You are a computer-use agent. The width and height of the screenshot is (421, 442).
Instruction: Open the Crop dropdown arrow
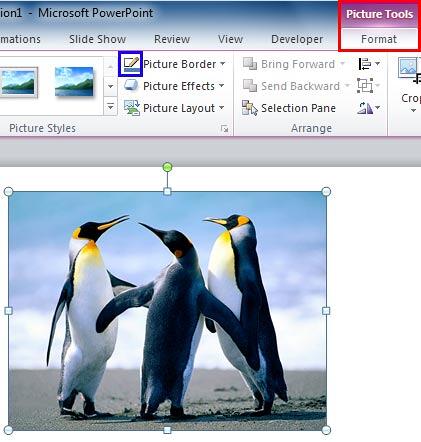pyautogui.click(x=413, y=110)
